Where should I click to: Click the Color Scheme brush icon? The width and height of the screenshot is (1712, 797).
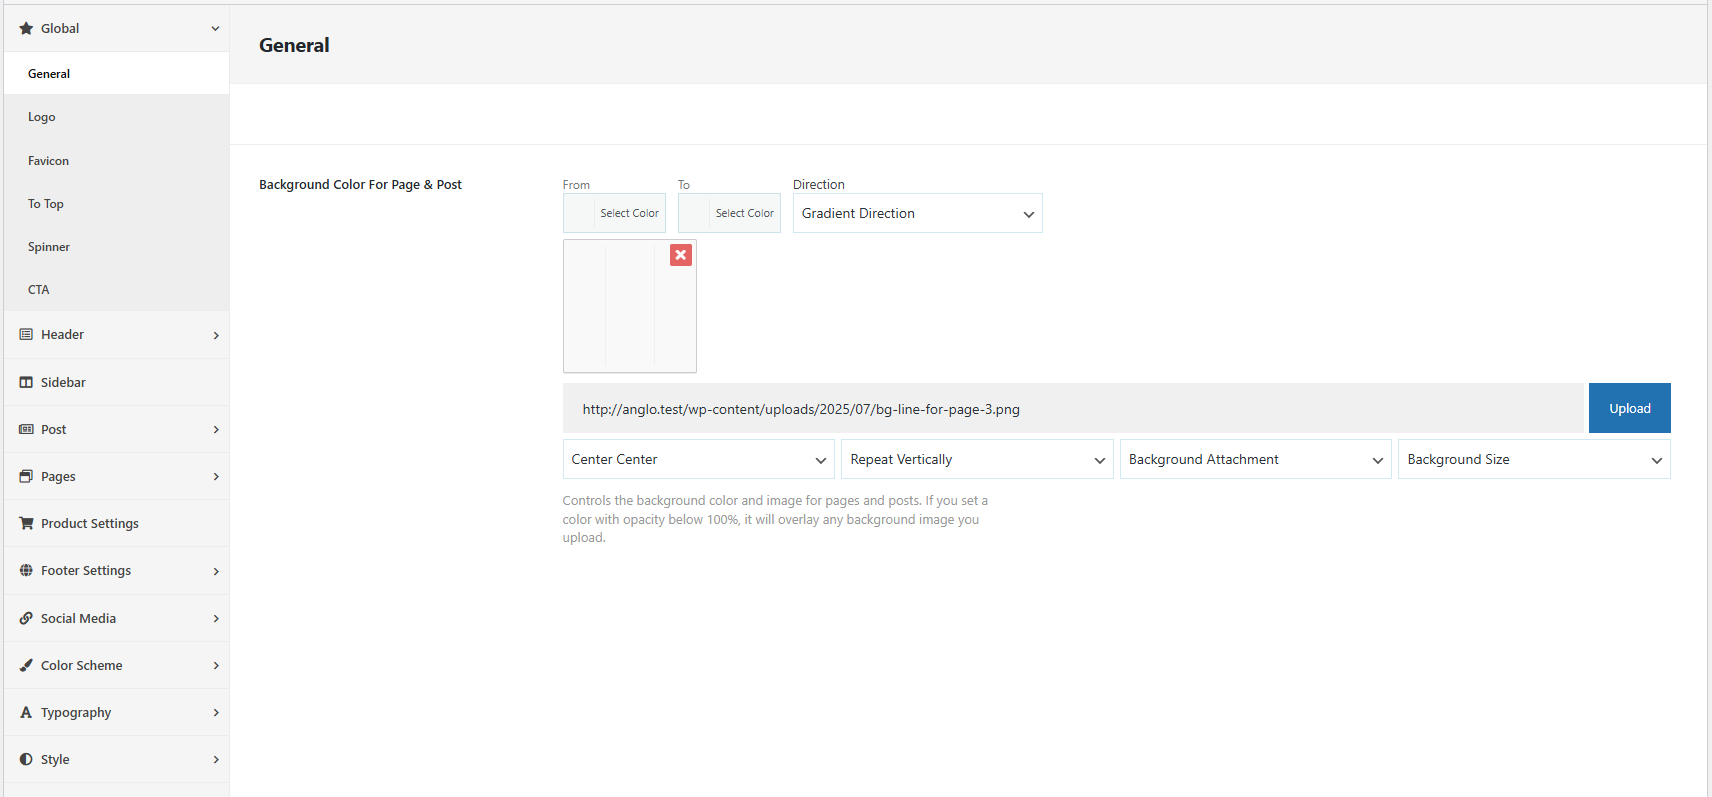click(x=26, y=666)
